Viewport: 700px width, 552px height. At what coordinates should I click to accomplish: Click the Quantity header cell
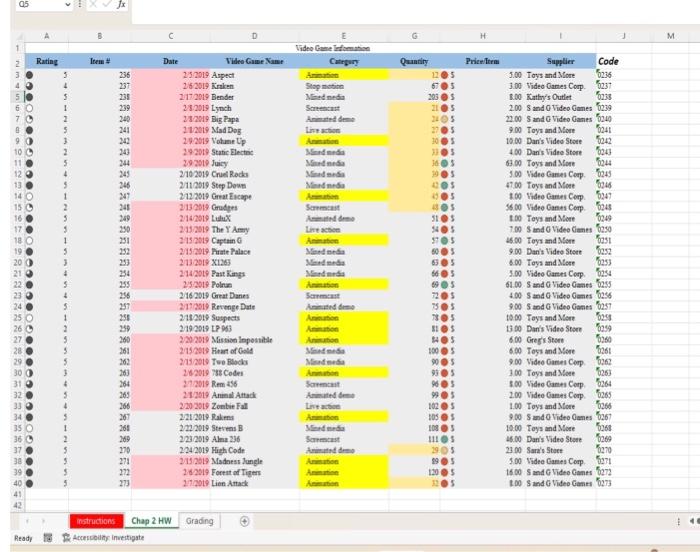pos(414,62)
